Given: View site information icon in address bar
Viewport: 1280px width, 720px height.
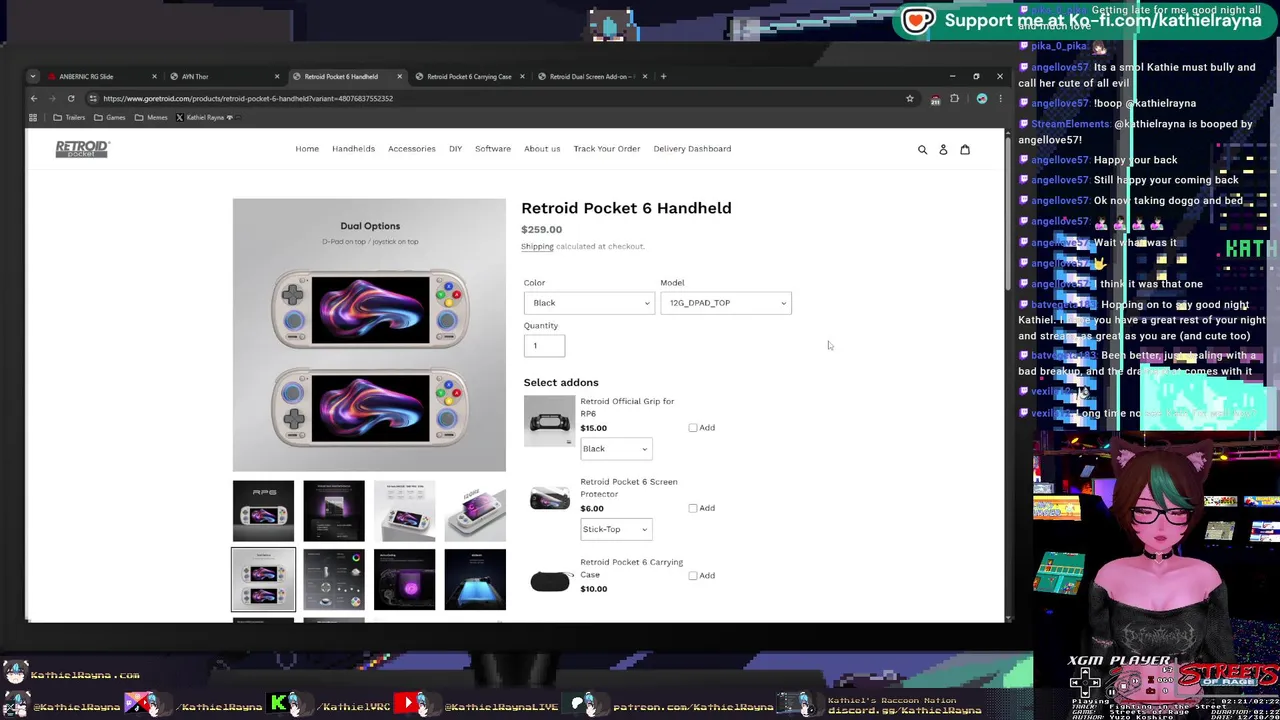Looking at the screenshot, I should (x=92, y=98).
